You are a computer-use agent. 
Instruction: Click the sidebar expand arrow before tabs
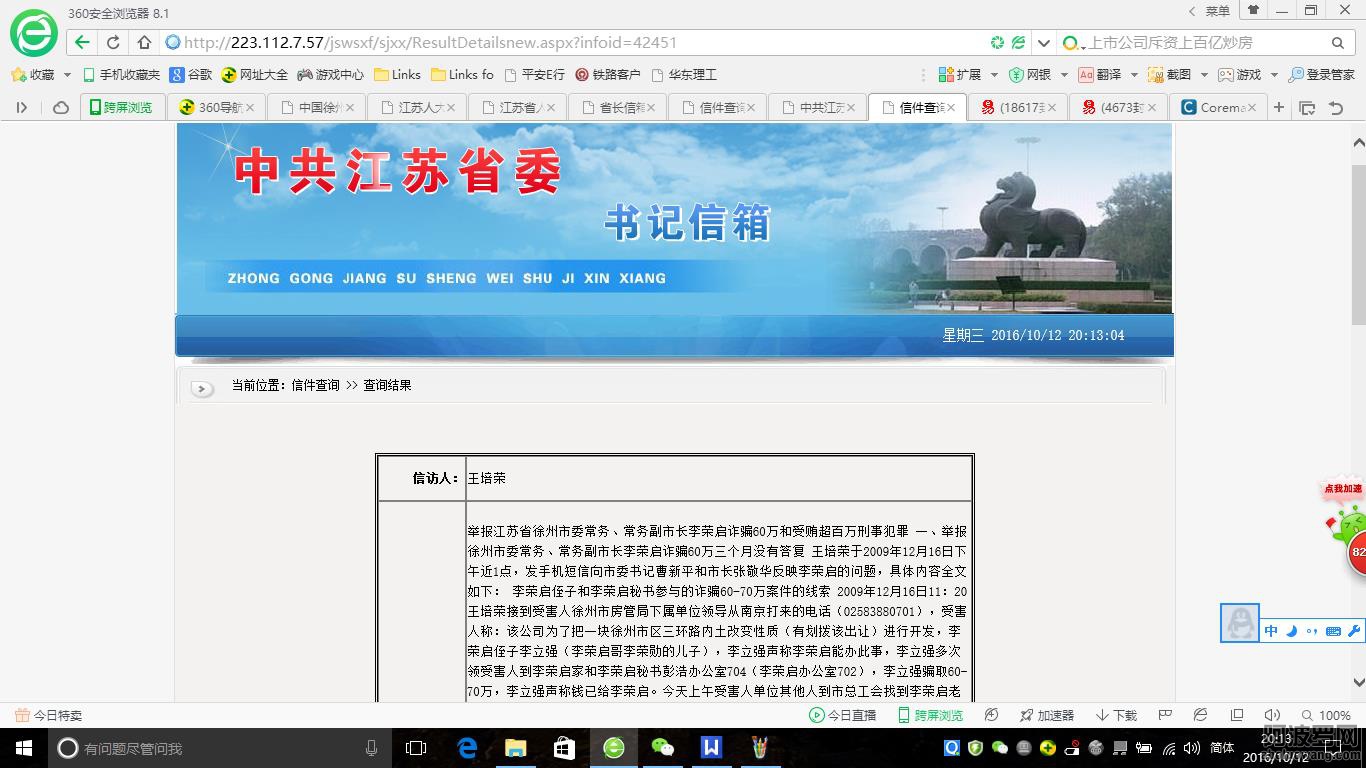(x=21, y=107)
